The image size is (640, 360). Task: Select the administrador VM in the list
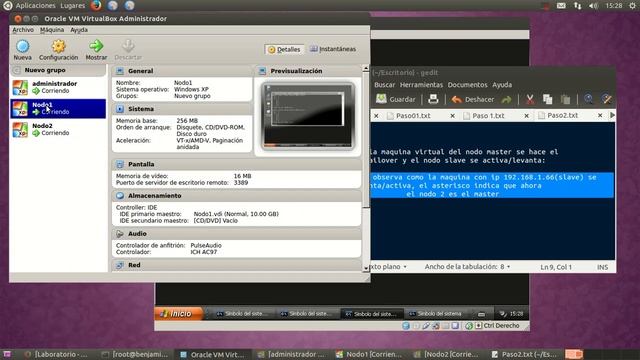click(x=58, y=87)
